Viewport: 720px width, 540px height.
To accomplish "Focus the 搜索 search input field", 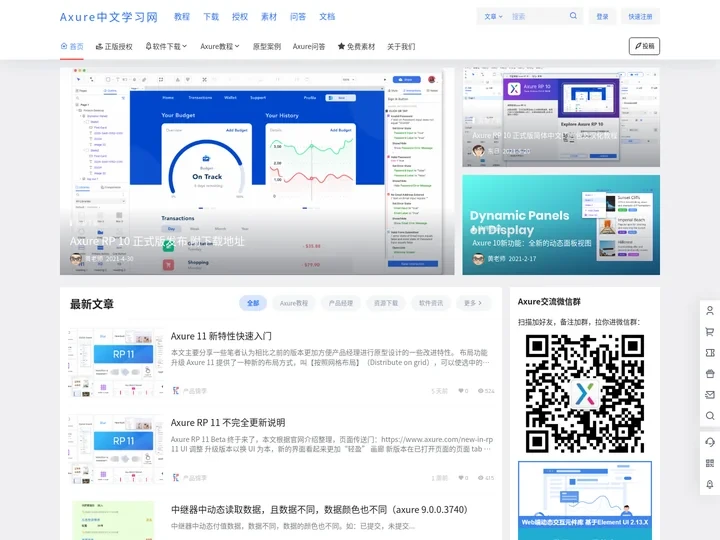I will (537, 17).
